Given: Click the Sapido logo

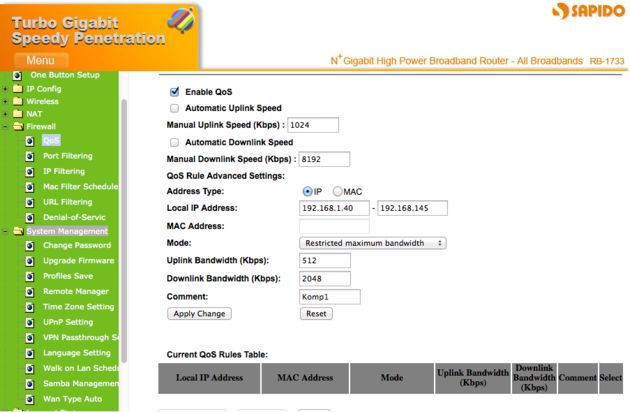Looking at the screenshot, I should point(589,10).
